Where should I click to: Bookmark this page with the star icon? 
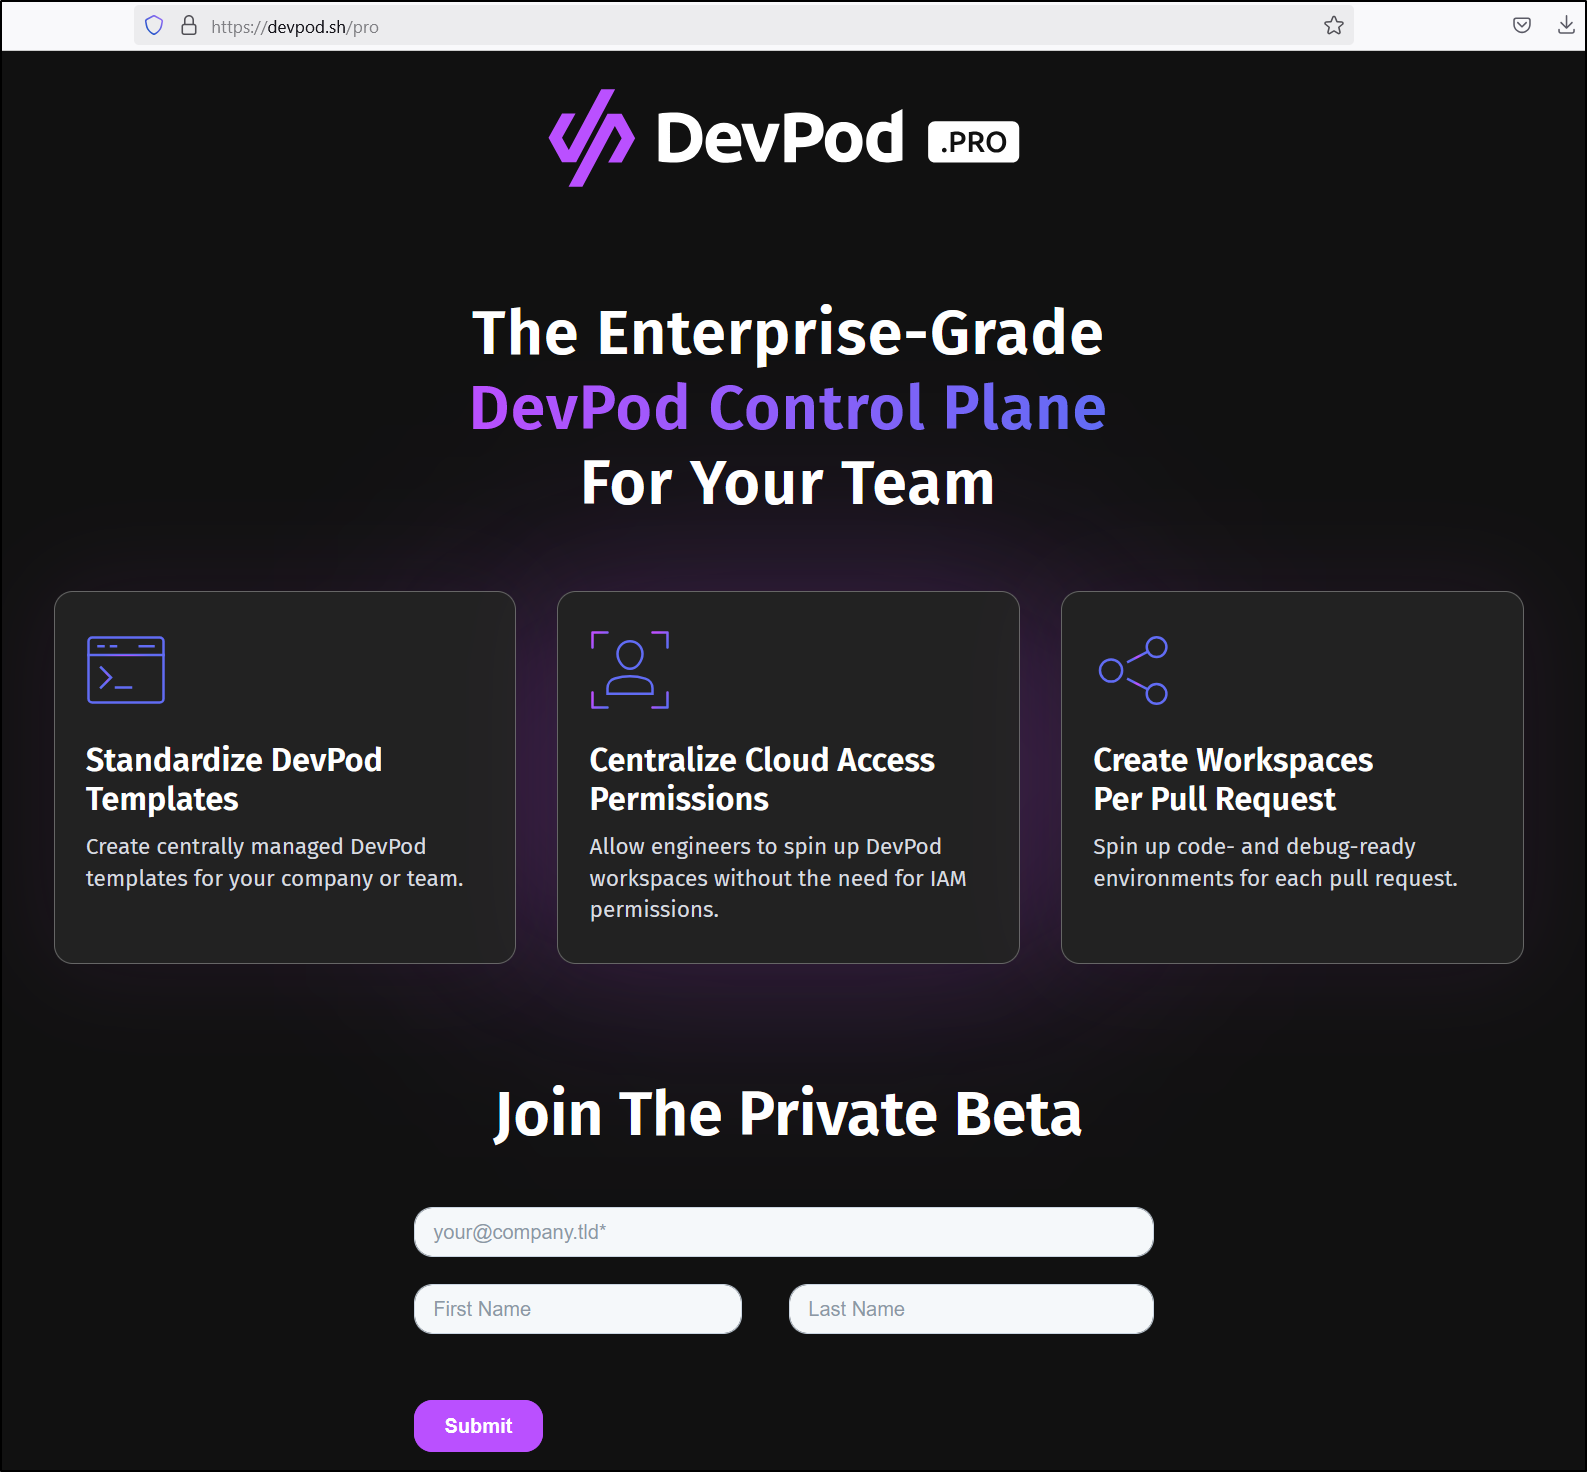tap(1334, 26)
